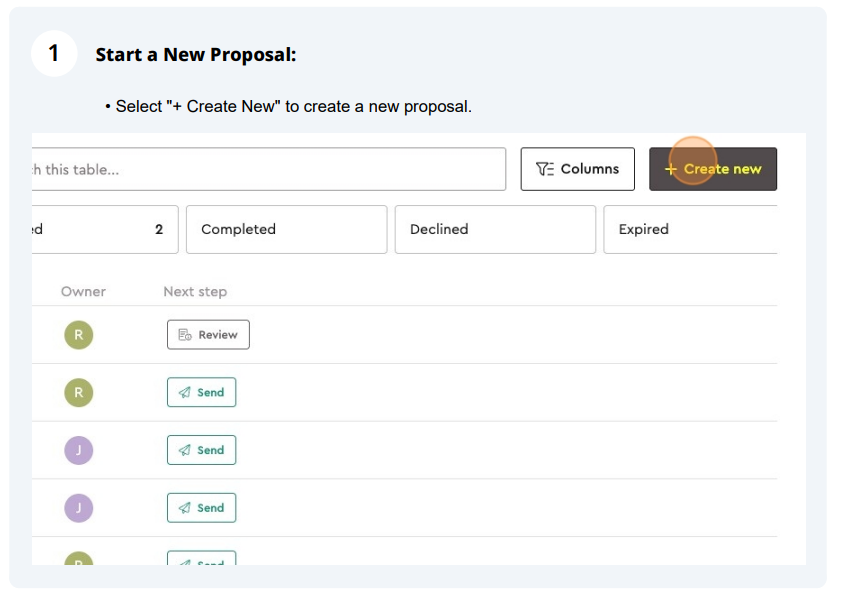
Task: Focus the search this table field
Action: click(269, 169)
